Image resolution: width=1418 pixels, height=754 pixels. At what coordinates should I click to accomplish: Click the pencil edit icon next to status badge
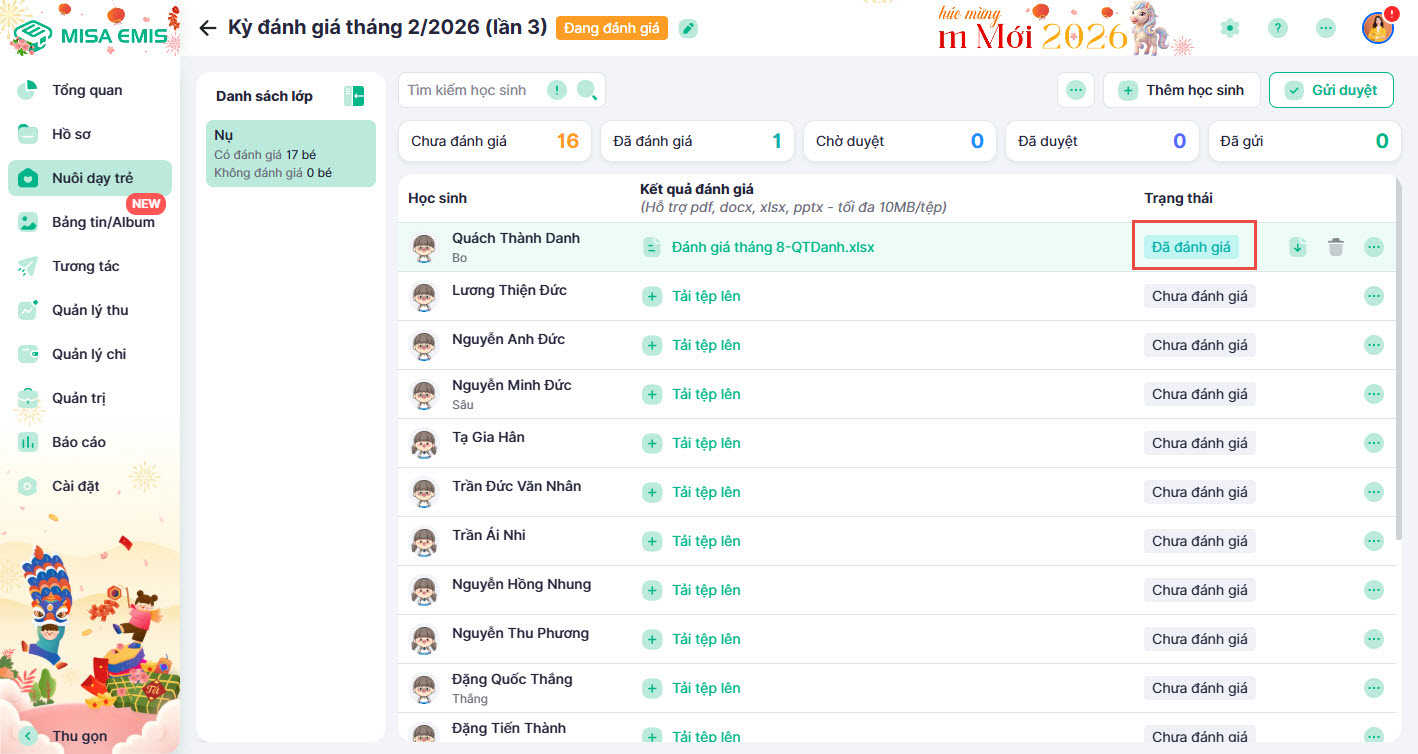[688, 28]
